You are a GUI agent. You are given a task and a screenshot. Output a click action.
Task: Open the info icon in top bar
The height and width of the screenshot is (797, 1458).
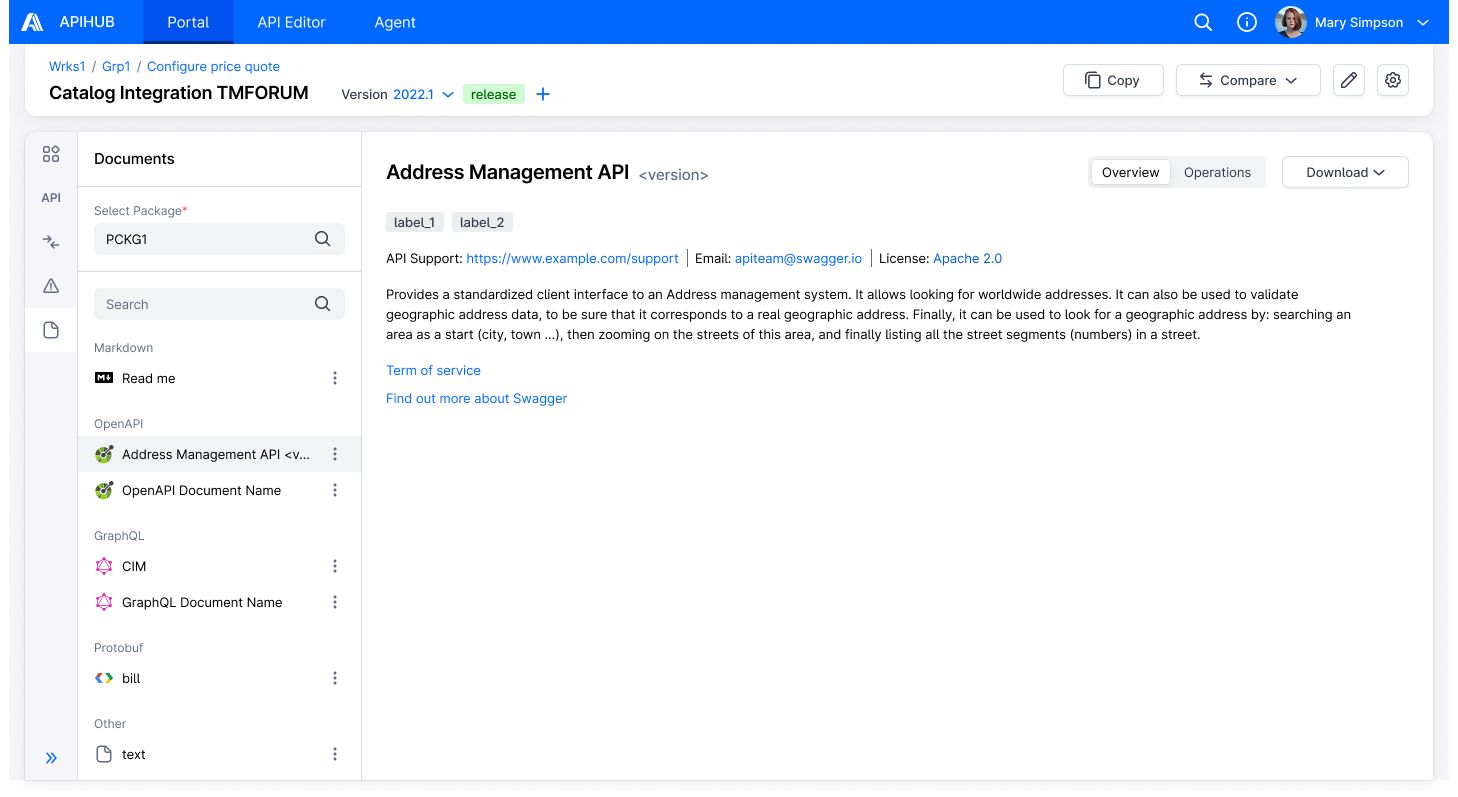[x=1247, y=22]
